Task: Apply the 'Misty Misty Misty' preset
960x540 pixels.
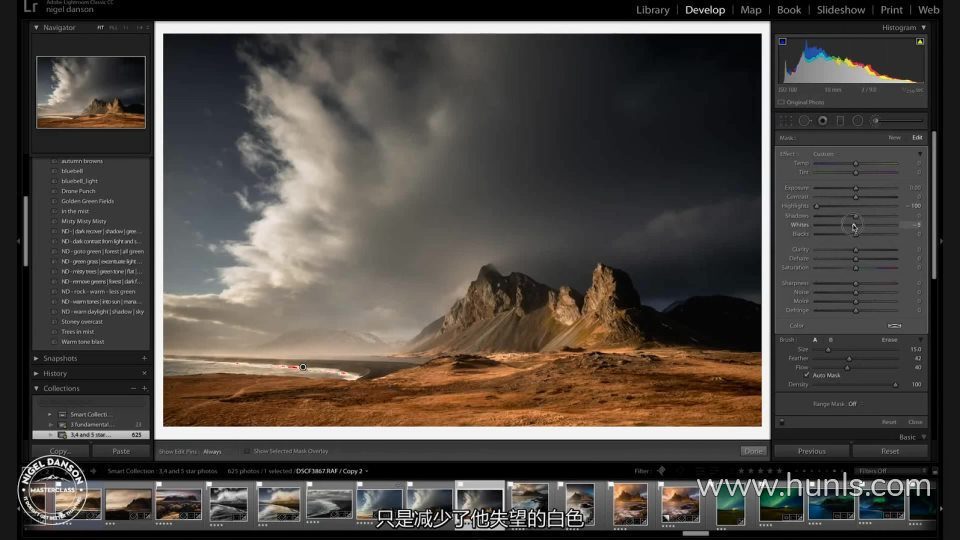Action: (x=84, y=221)
